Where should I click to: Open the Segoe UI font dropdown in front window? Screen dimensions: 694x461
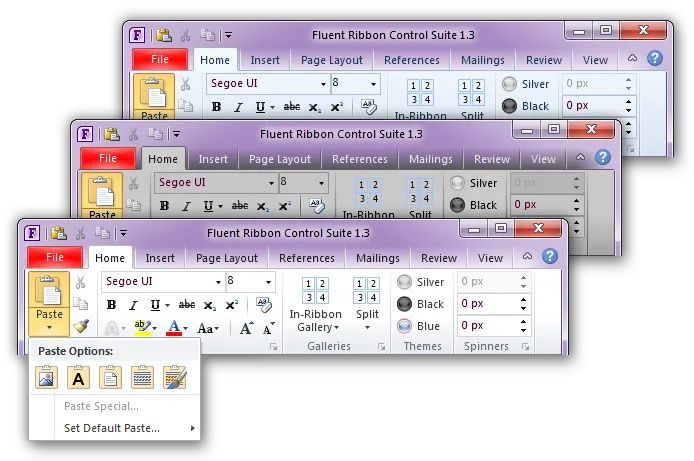click(x=218, y=282)
